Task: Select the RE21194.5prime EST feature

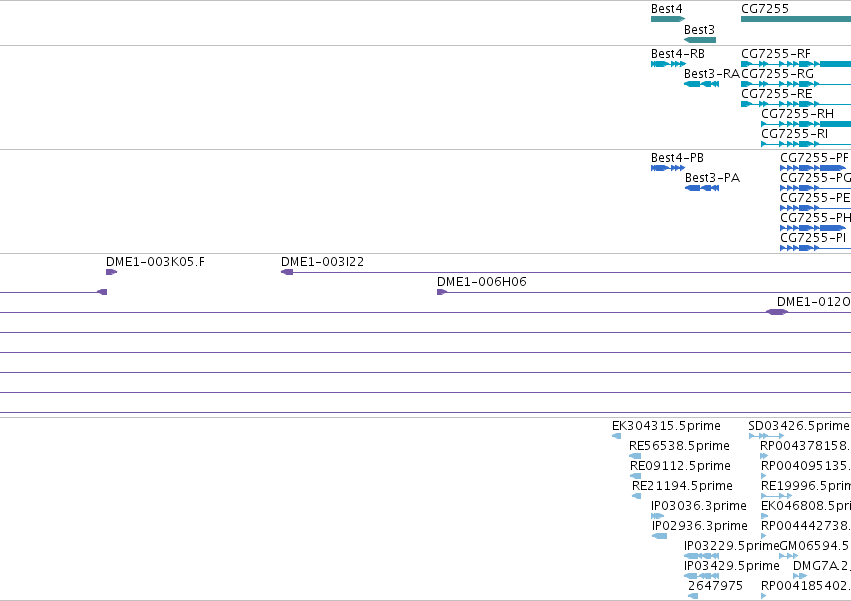Action: pos(636,496)
